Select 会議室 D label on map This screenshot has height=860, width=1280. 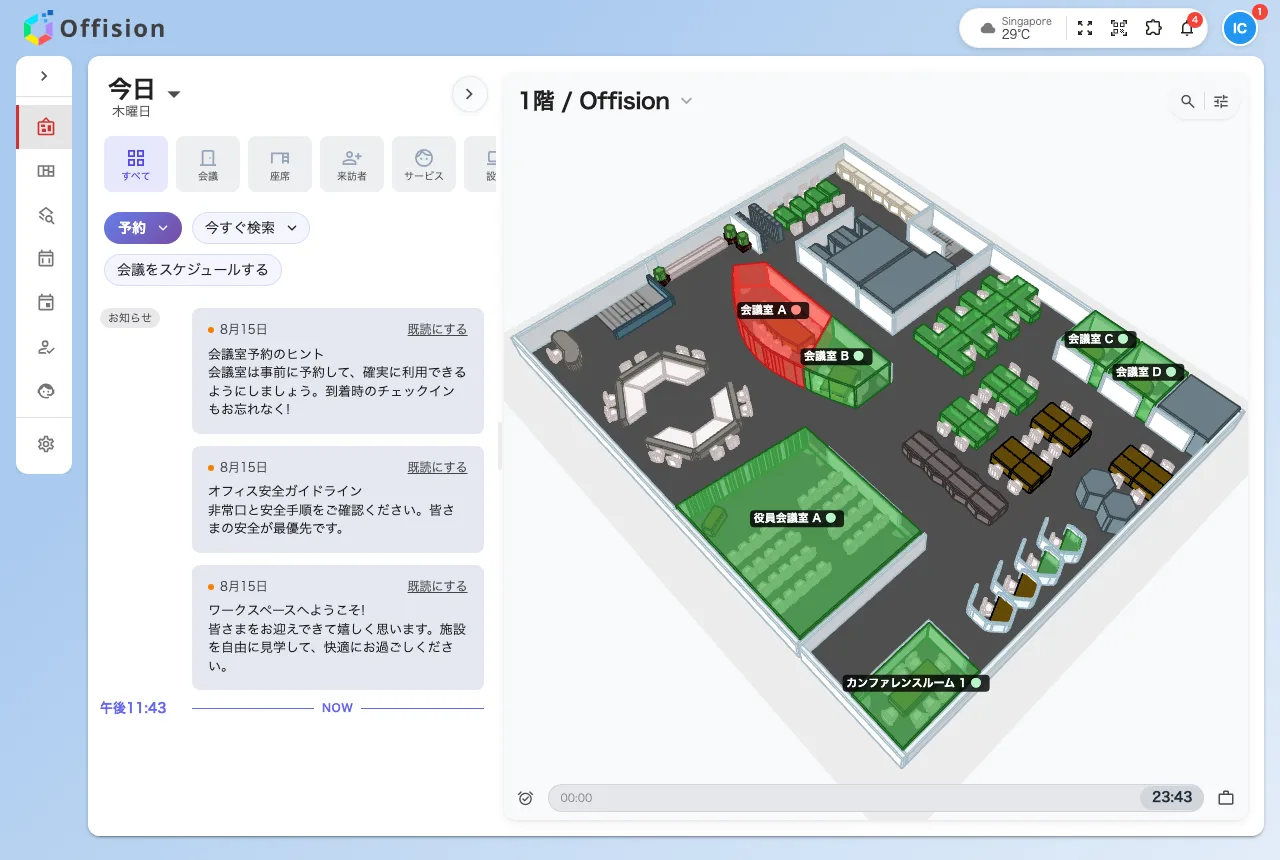[1146, 372]
